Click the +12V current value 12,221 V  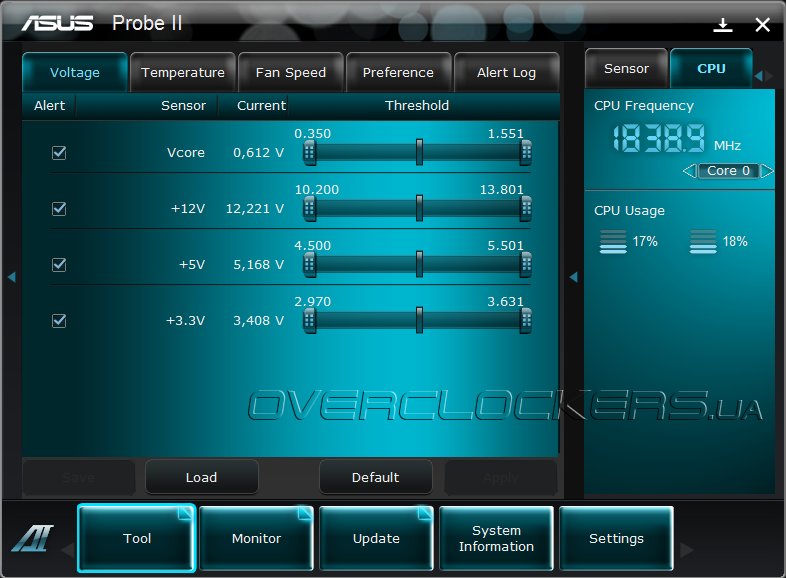tap(255, 209)
